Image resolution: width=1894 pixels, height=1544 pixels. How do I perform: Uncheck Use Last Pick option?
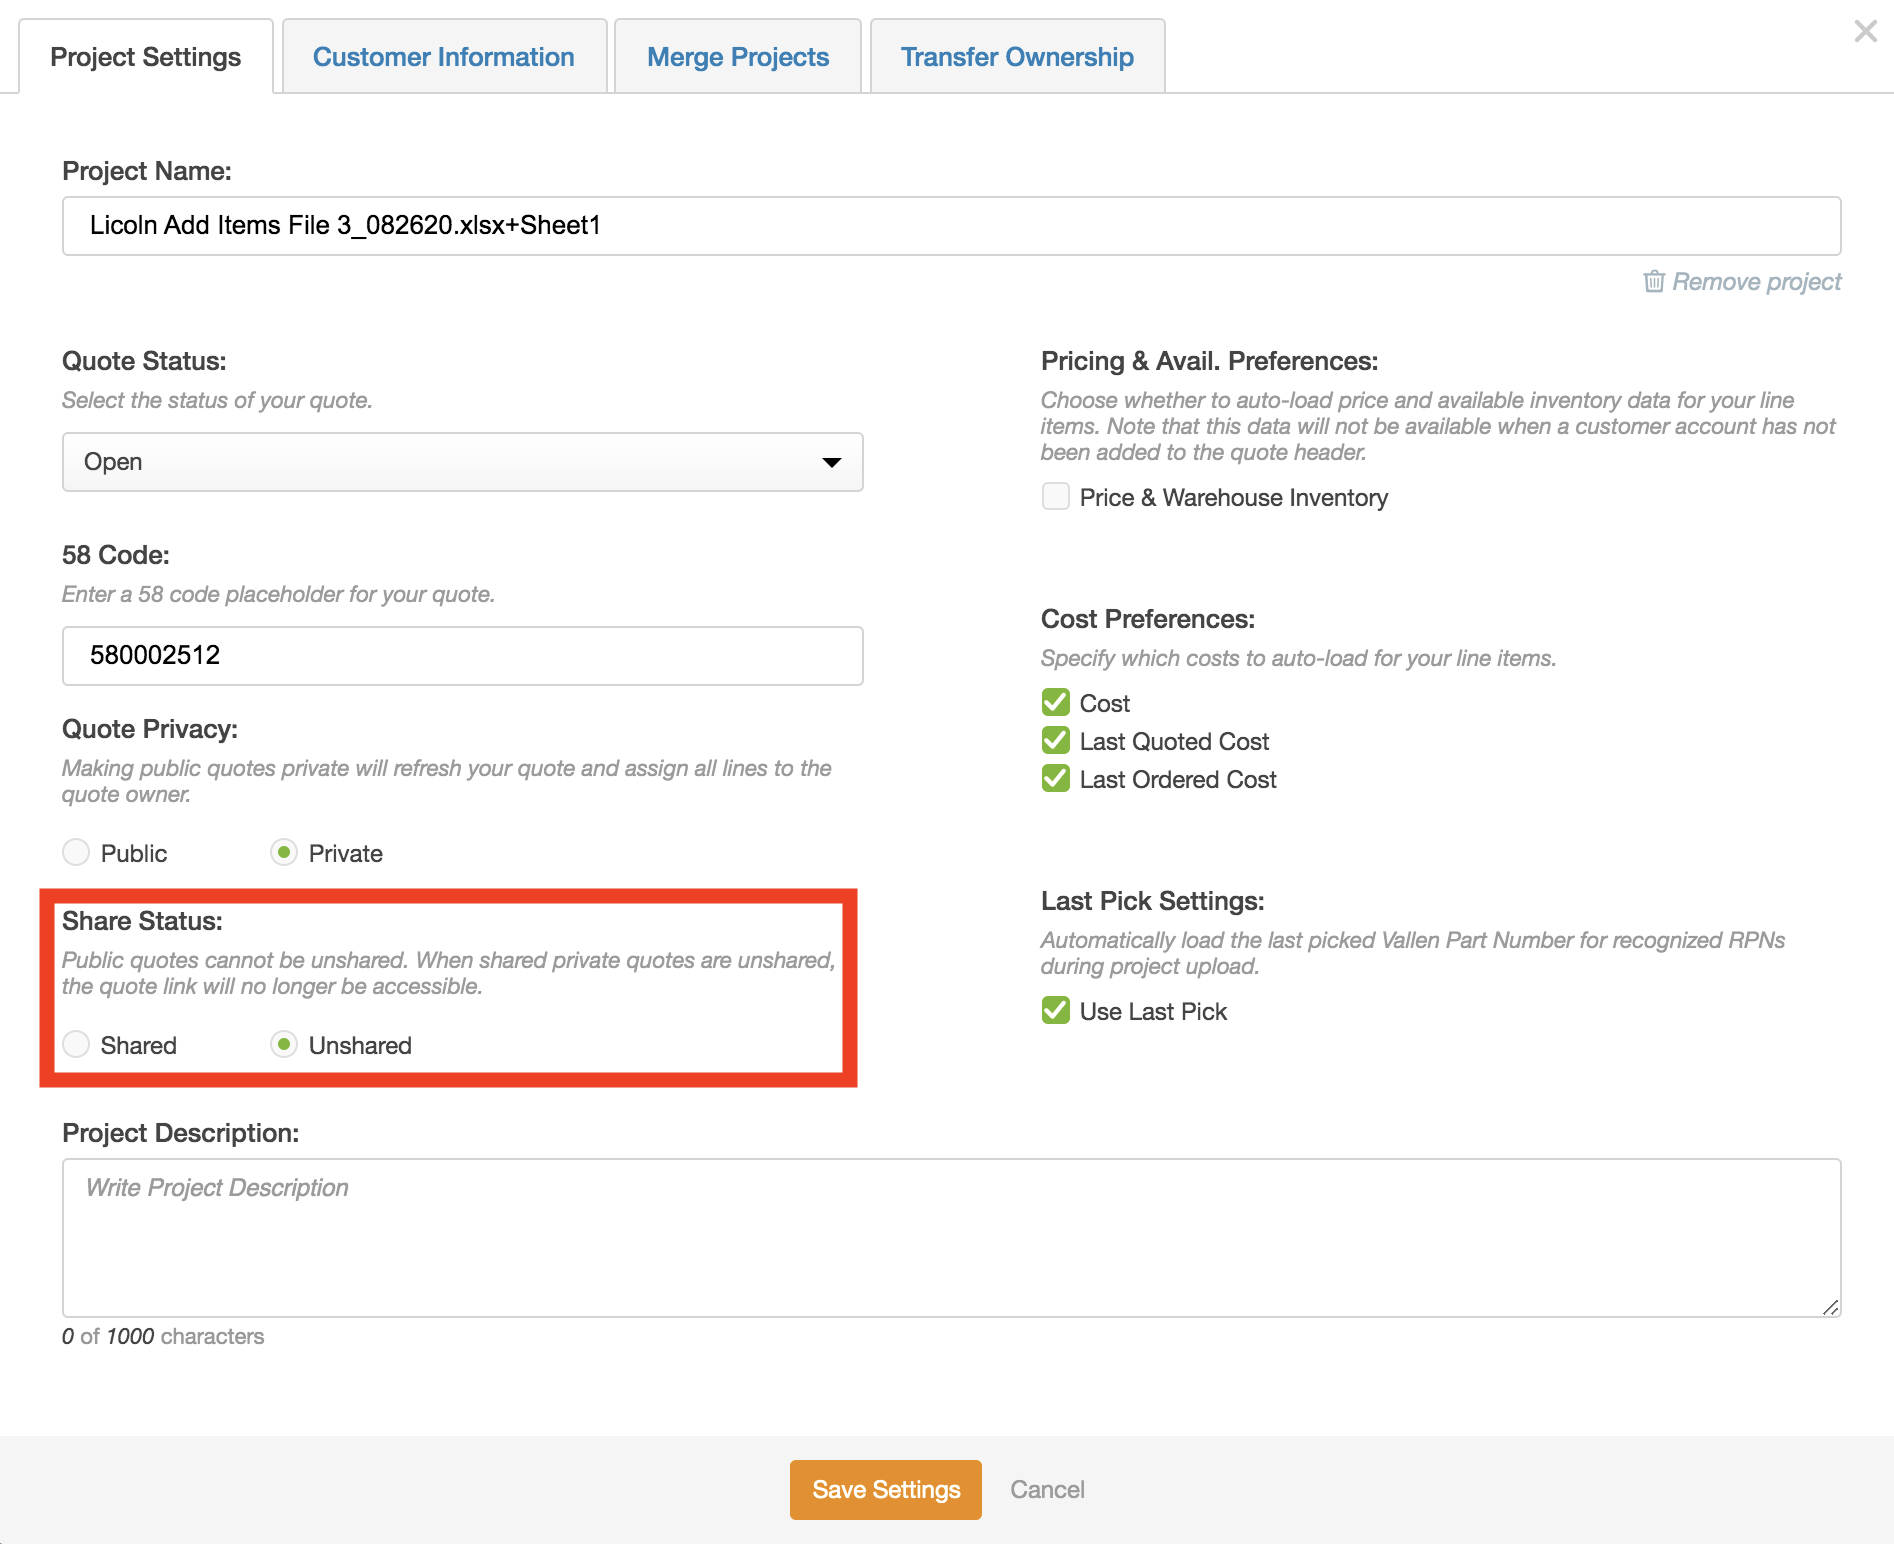tap(1056, 1011)
